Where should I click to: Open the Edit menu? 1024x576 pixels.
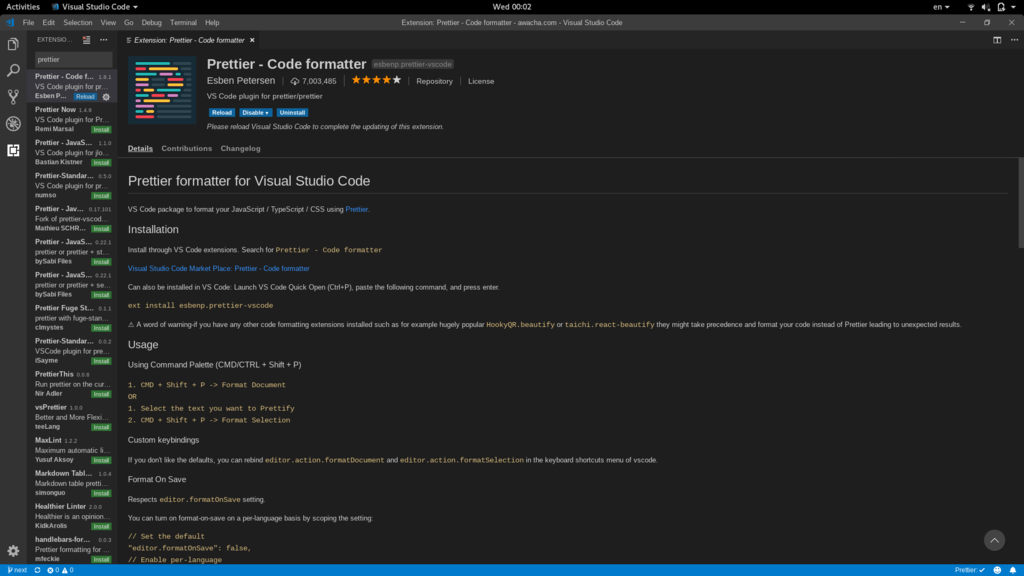point(48,22)
